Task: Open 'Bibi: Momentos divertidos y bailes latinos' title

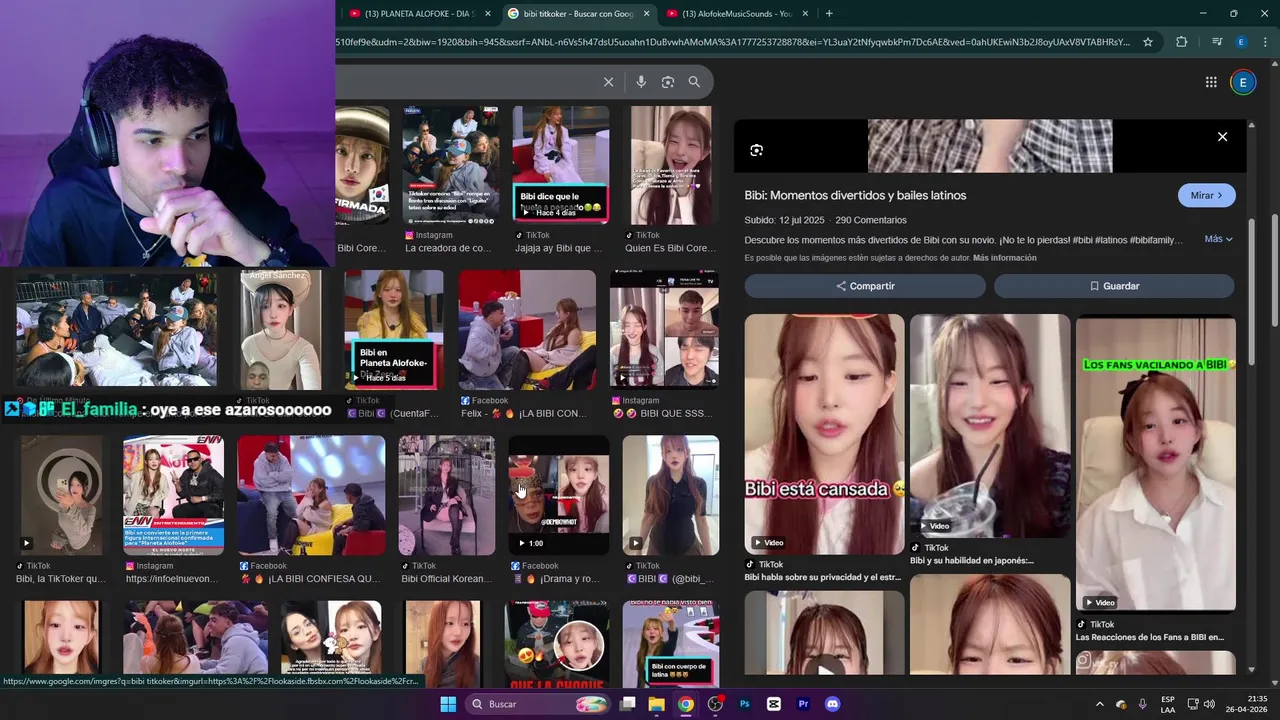Action: pyautogui.click(x=855, y=195)
